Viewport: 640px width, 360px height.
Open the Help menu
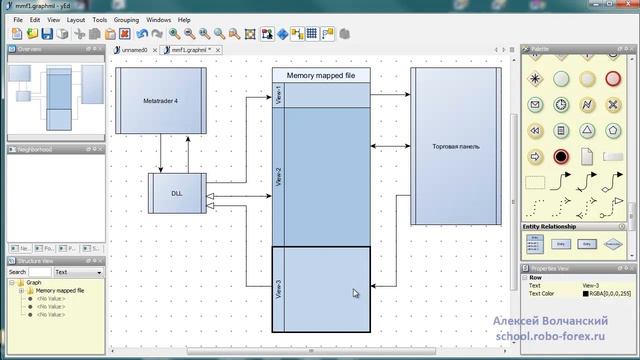(x=184, y=20)
